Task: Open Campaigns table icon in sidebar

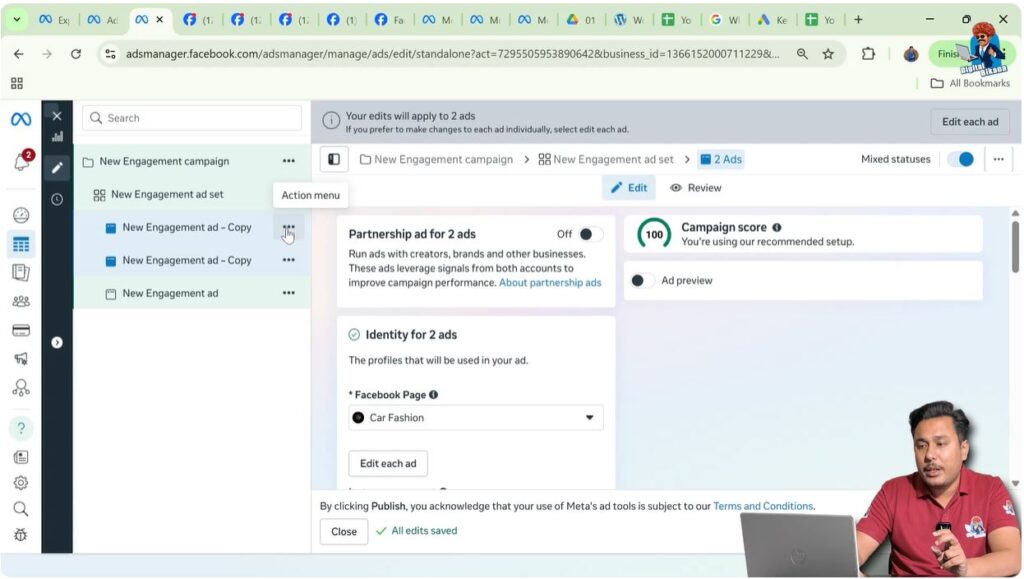Action: click(x=21, y=244)
